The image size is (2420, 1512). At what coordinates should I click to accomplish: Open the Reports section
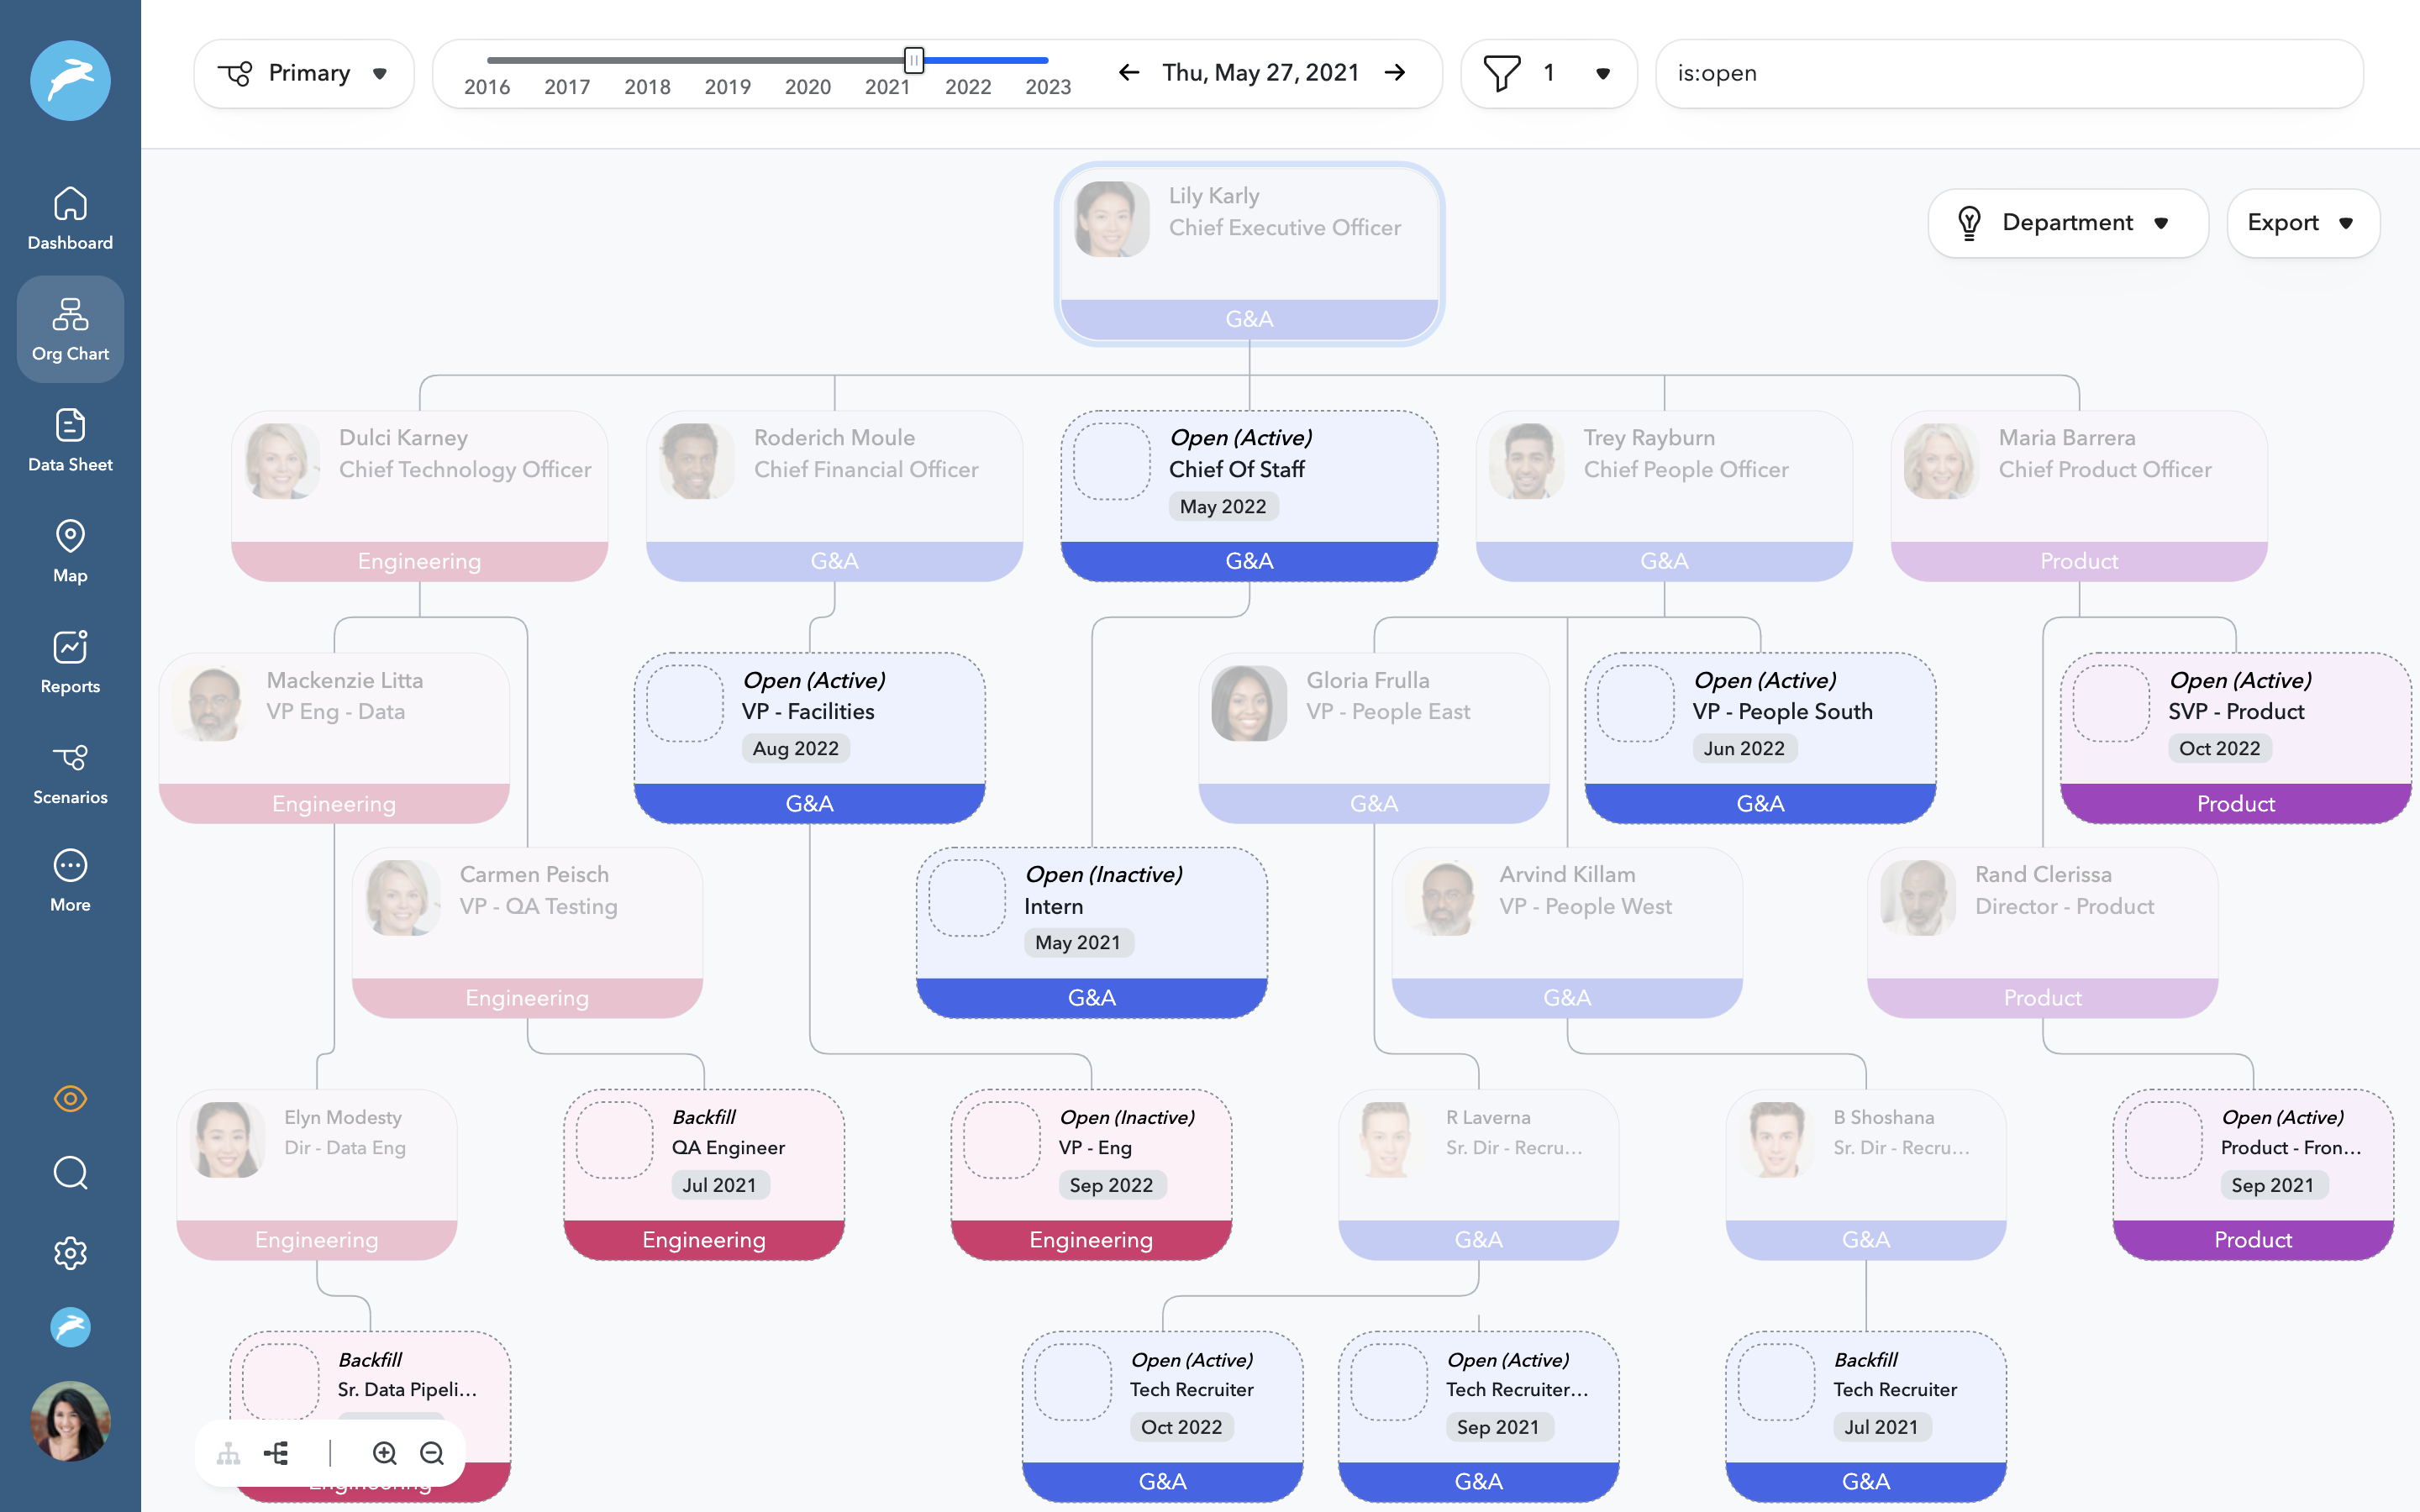tap(70, 662)
